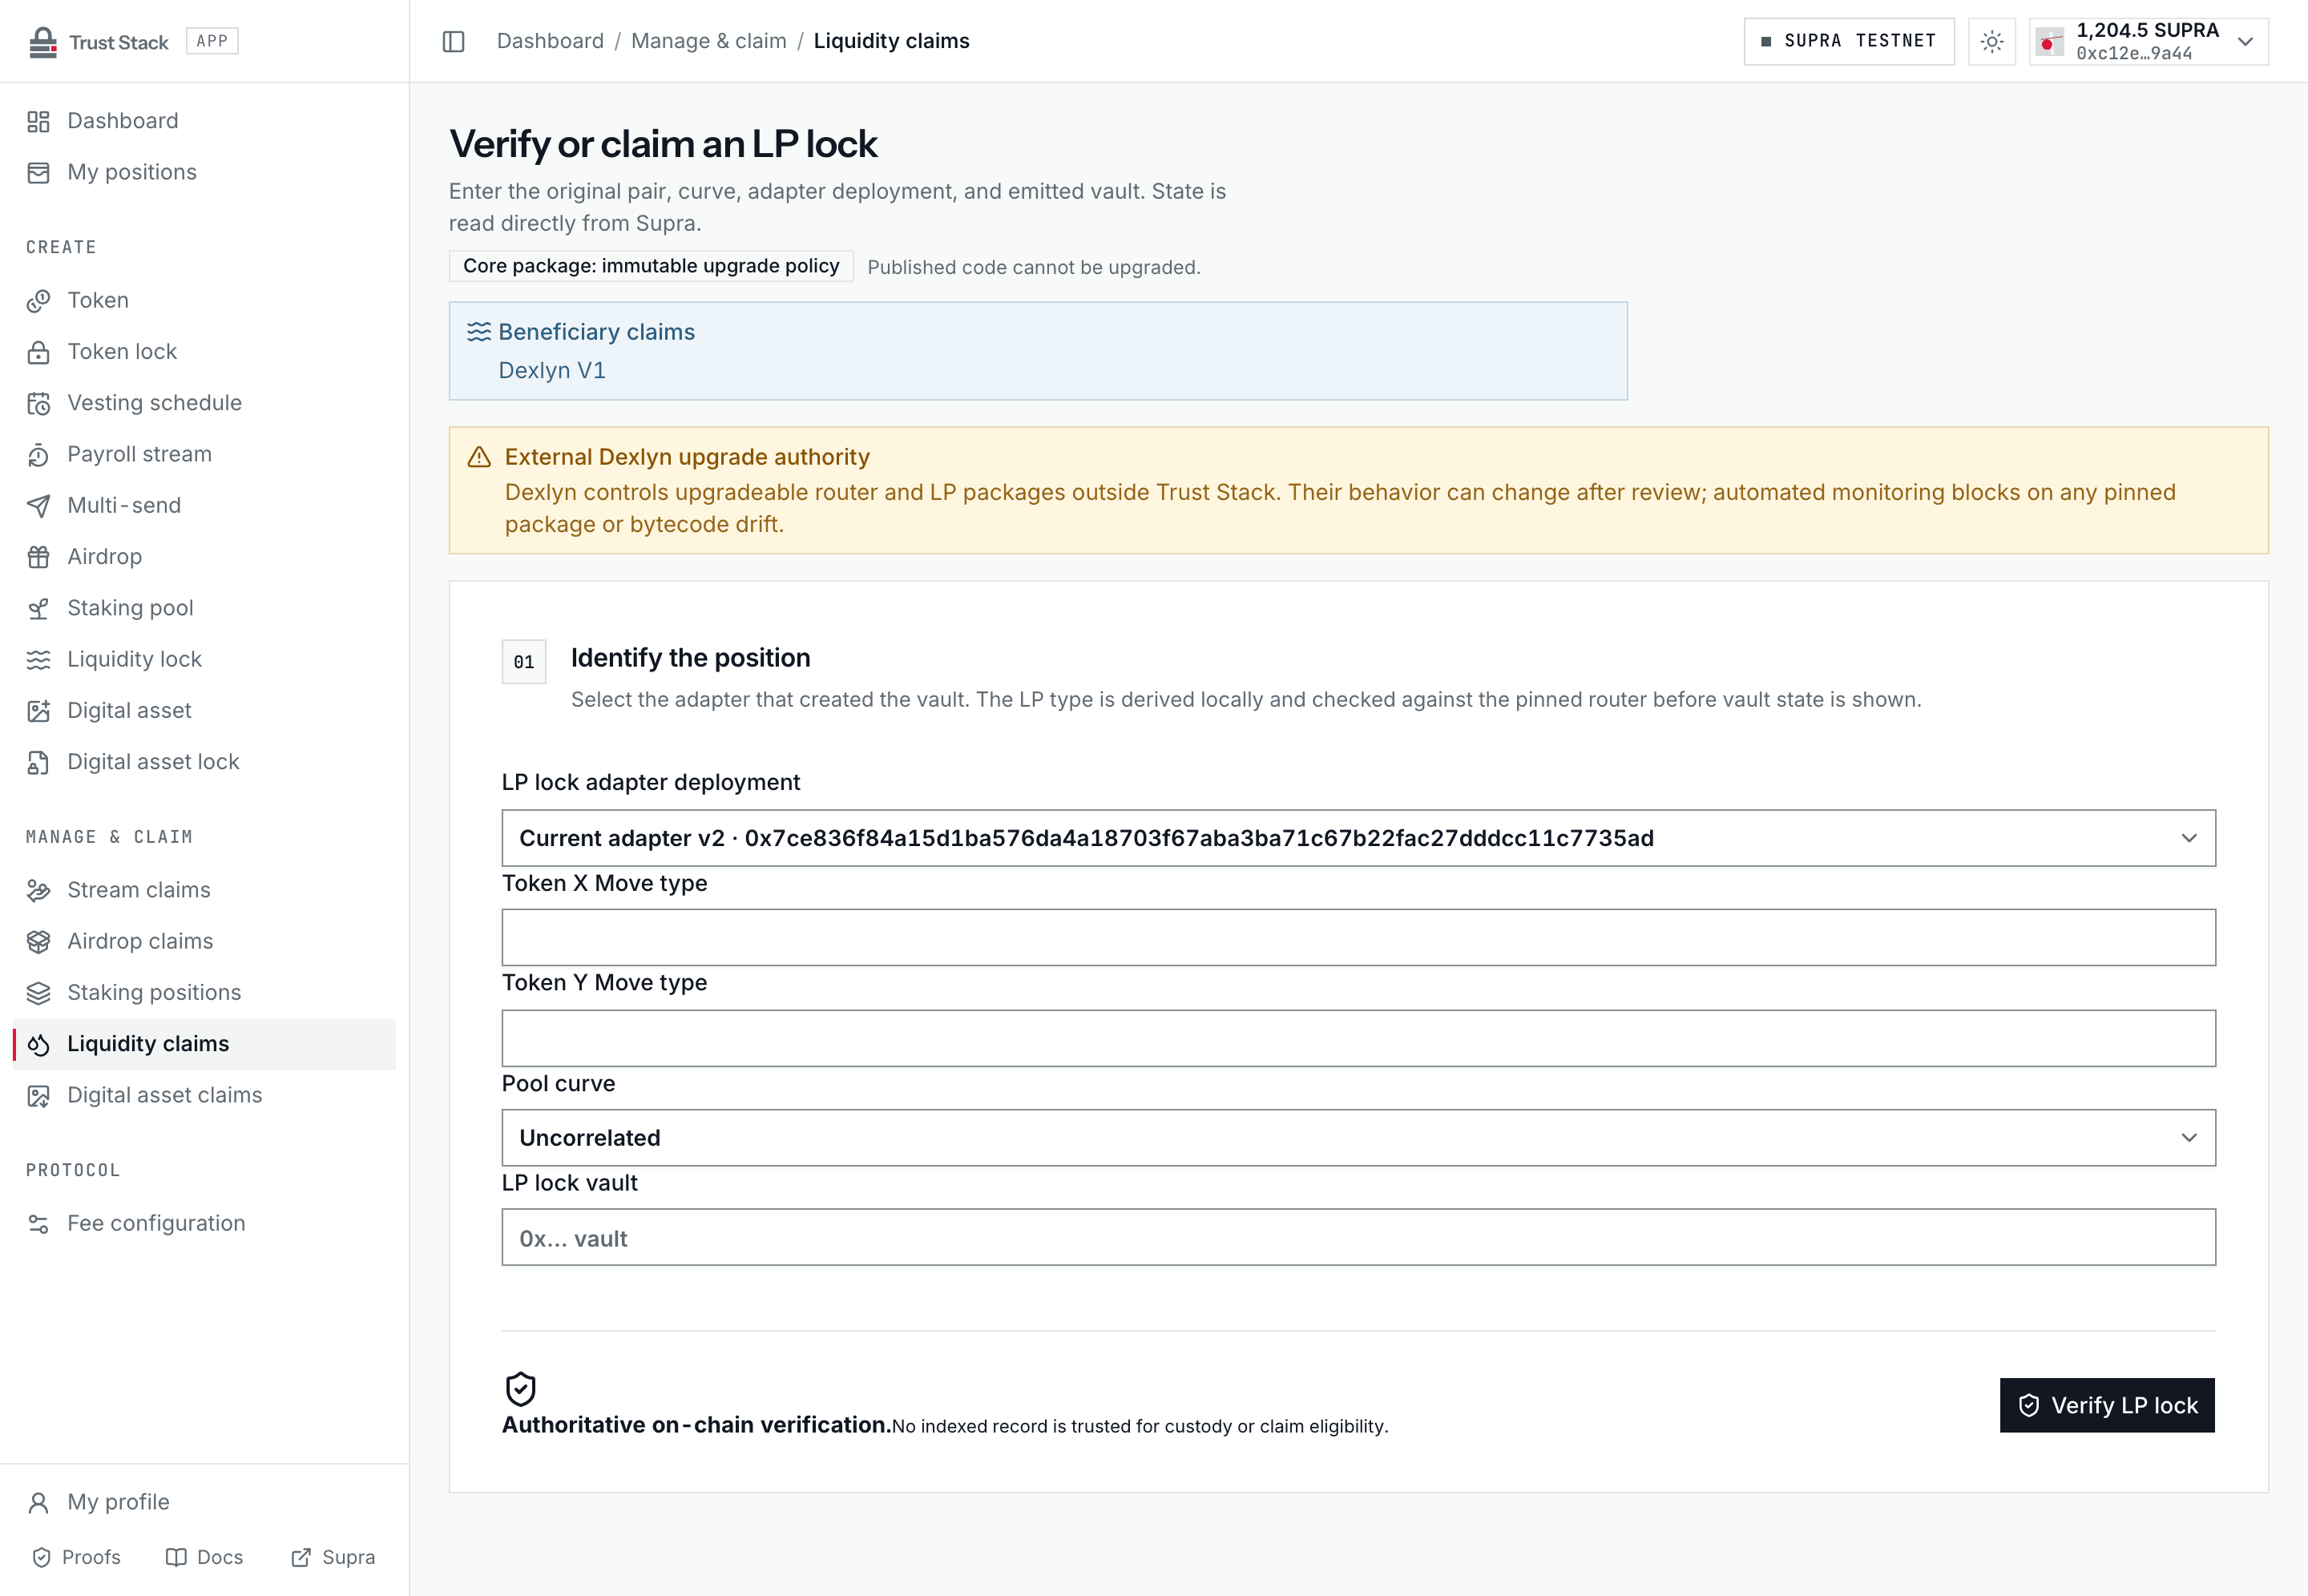Image resolution: width=2308 pixels, height=1596 pixels.
Task: Open Digital asset claims in the sidebar
Action: (204, 1095)
